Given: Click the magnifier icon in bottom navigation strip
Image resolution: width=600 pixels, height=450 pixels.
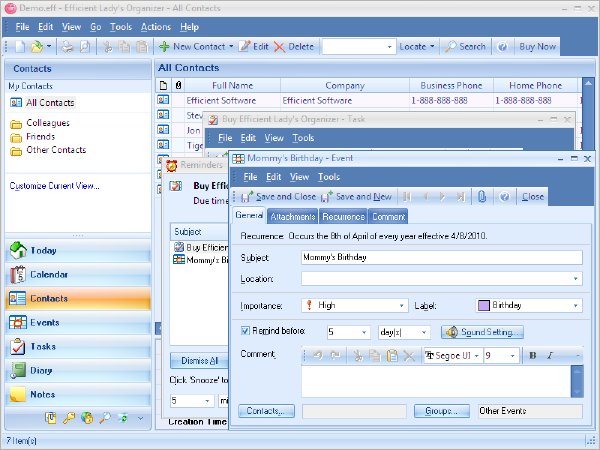Looking at the screenshot, I should pos(105,418).
